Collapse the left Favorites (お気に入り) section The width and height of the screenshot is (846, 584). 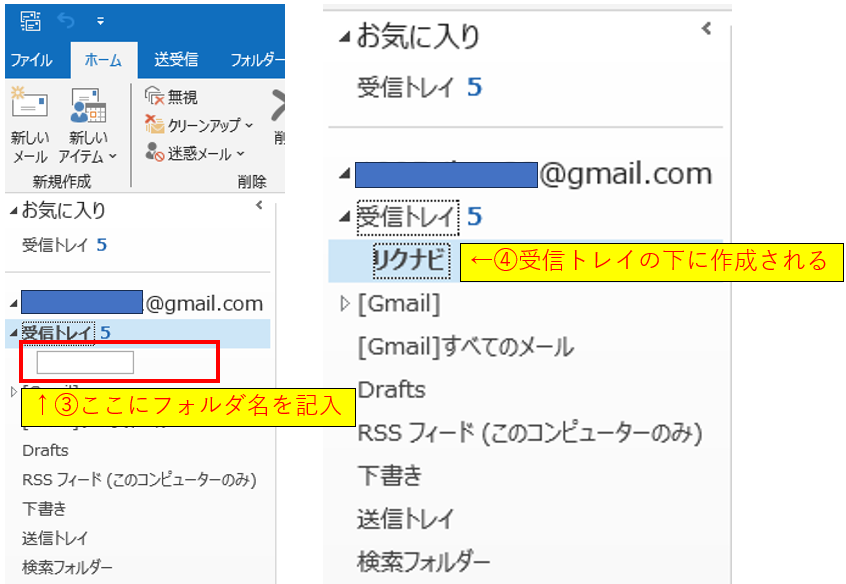tap(12, 212)
